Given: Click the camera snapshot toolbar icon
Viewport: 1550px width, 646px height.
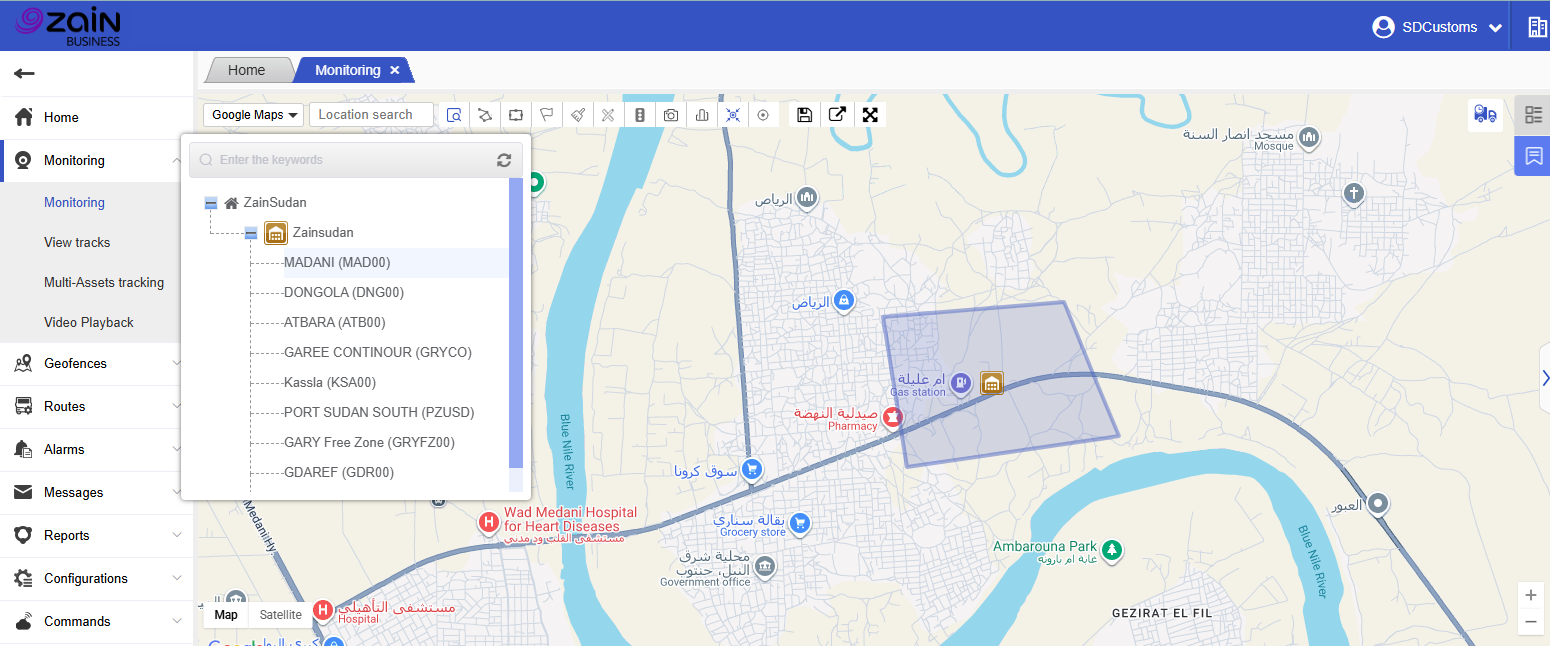Looking at the screenshot, I should [671, 115].
